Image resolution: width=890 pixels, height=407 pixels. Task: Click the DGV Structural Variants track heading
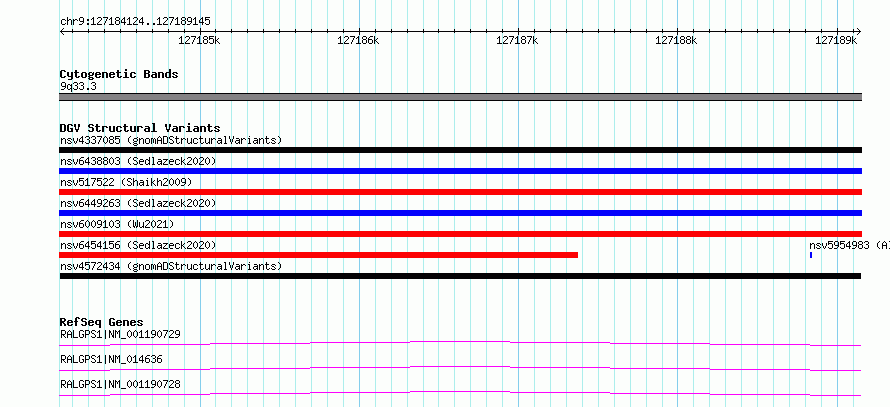(x=140, y=128)
